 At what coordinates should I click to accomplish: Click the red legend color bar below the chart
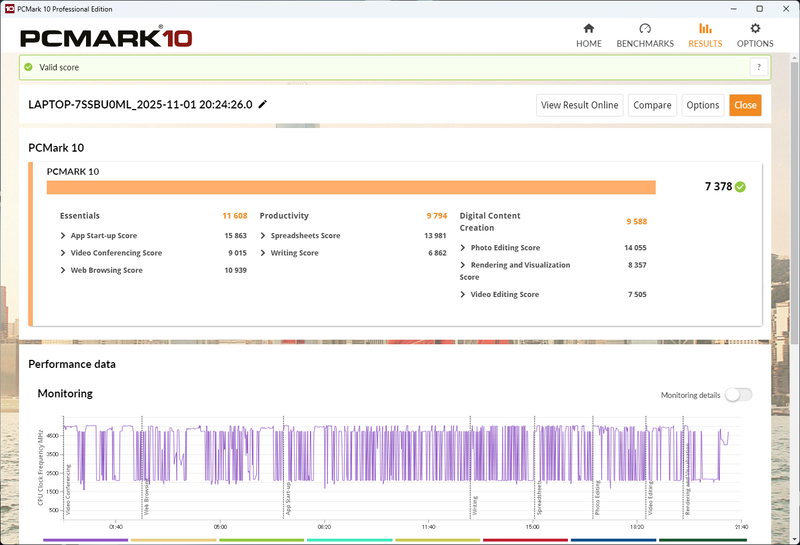pyautogui.click(x=525, y=540)
